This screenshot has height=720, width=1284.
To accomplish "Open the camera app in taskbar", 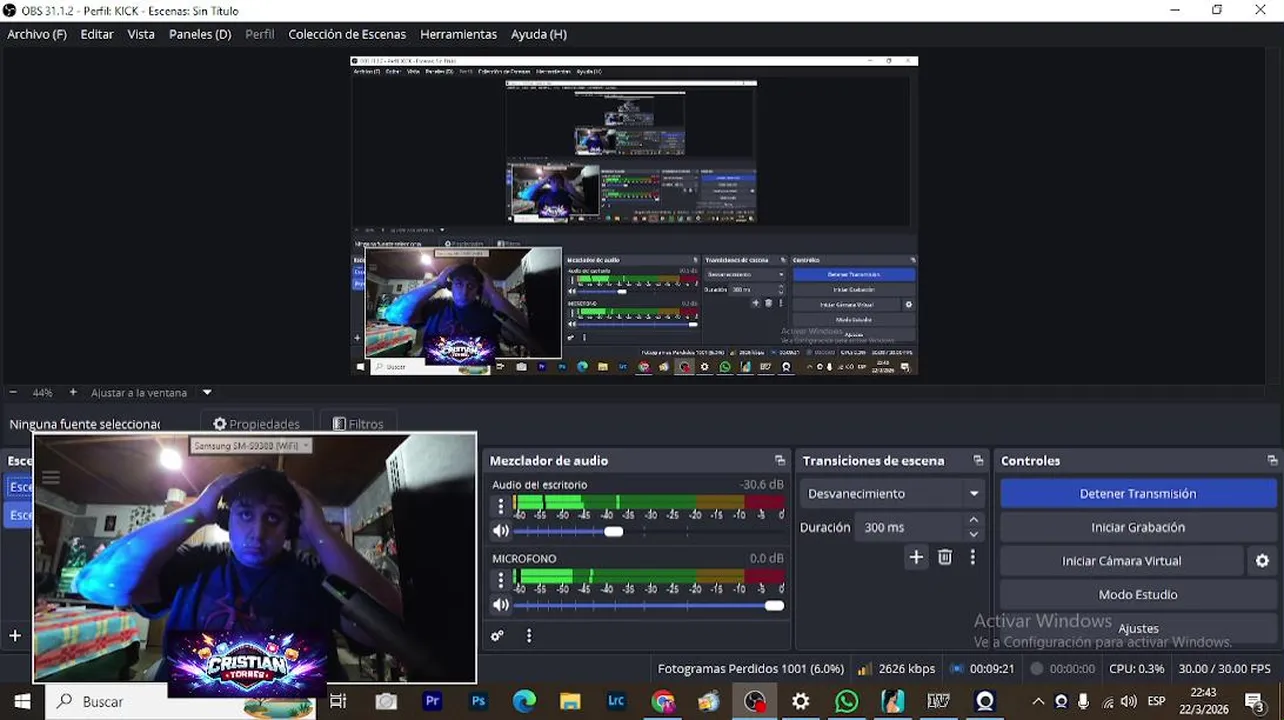I will tap(386, 702).
